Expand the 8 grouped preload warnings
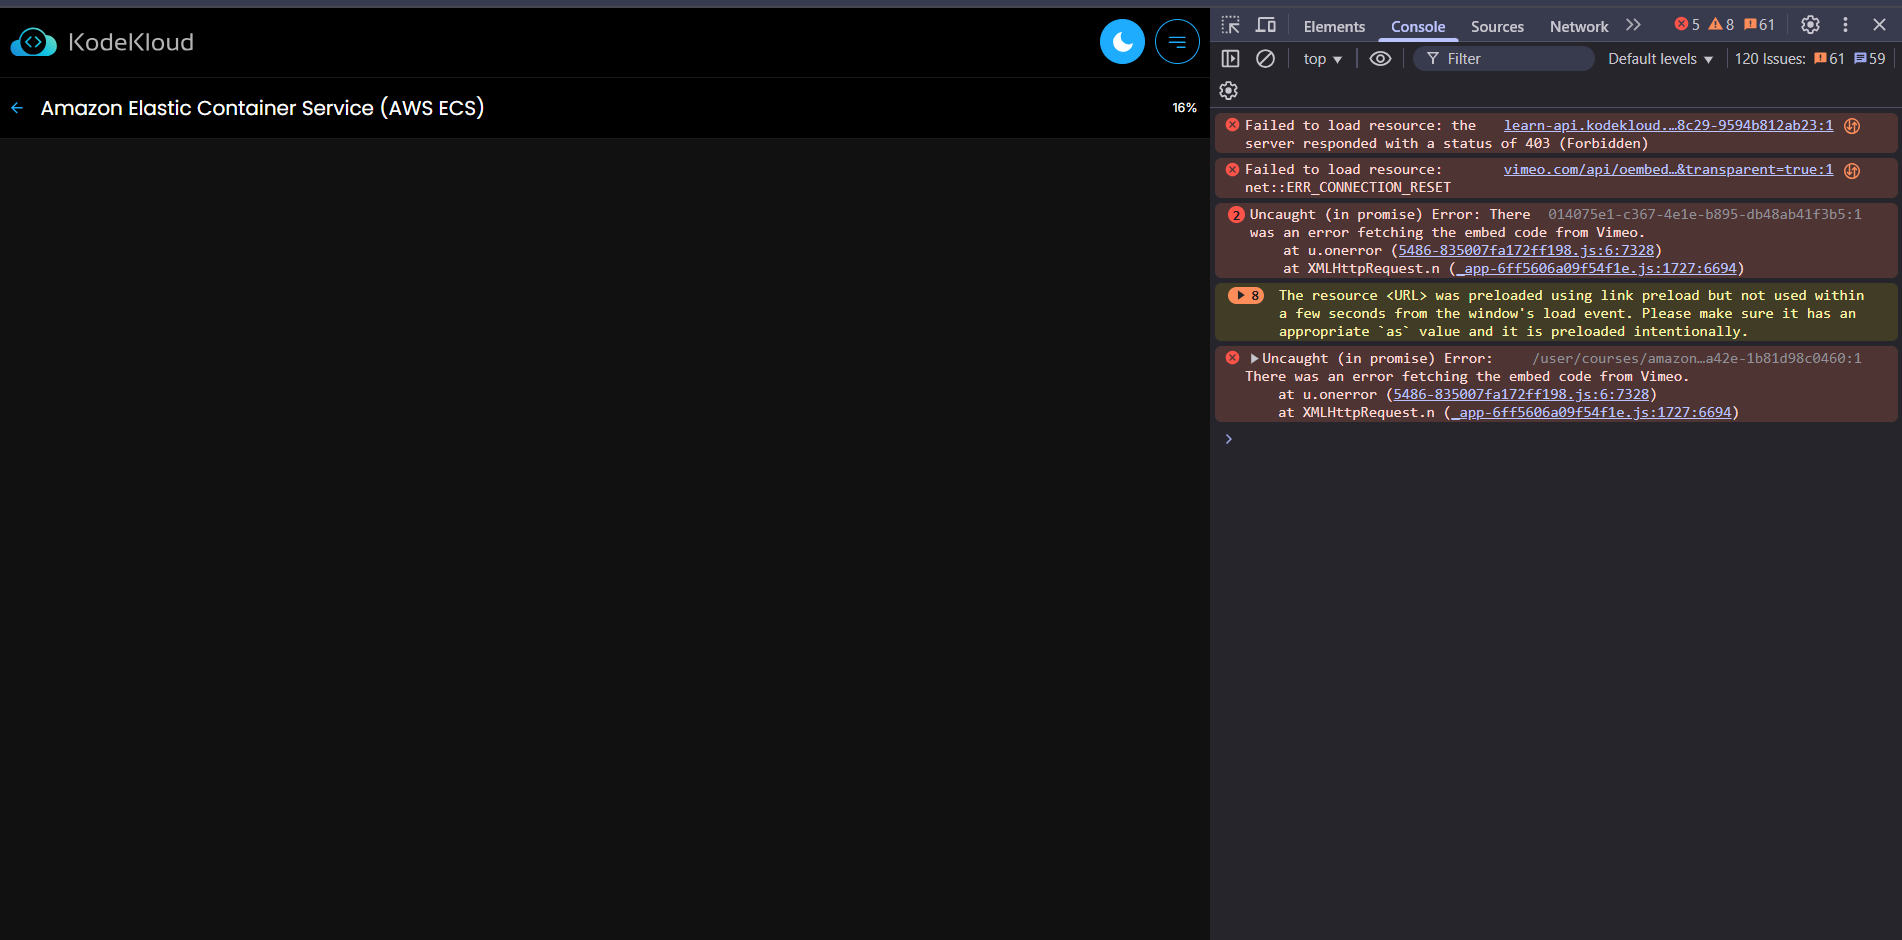Viewport: 1902px width, 940px height. pyautogui.click(x=1246, y=296)
